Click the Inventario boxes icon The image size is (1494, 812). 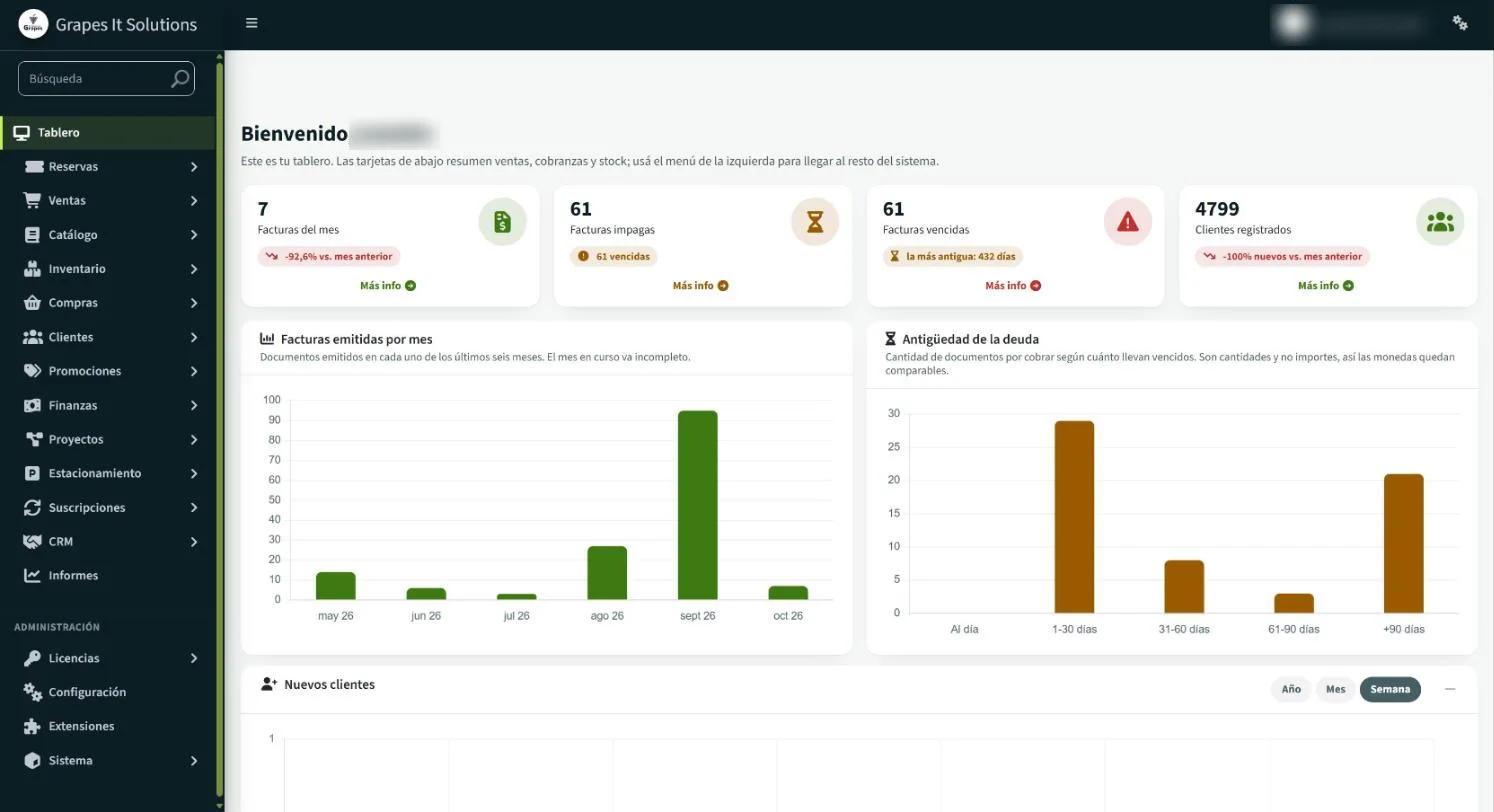tap(33, 269)
